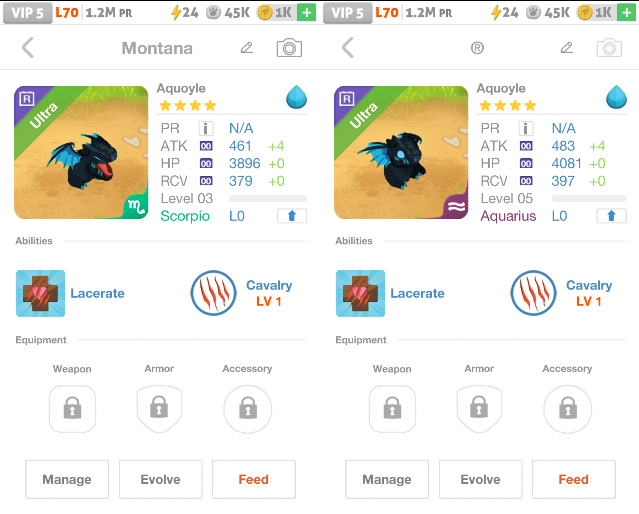The height and width of the screenshot is (514, 639).
Task: Tap the VIP 5 badge at top left
Action: [27, 13]
